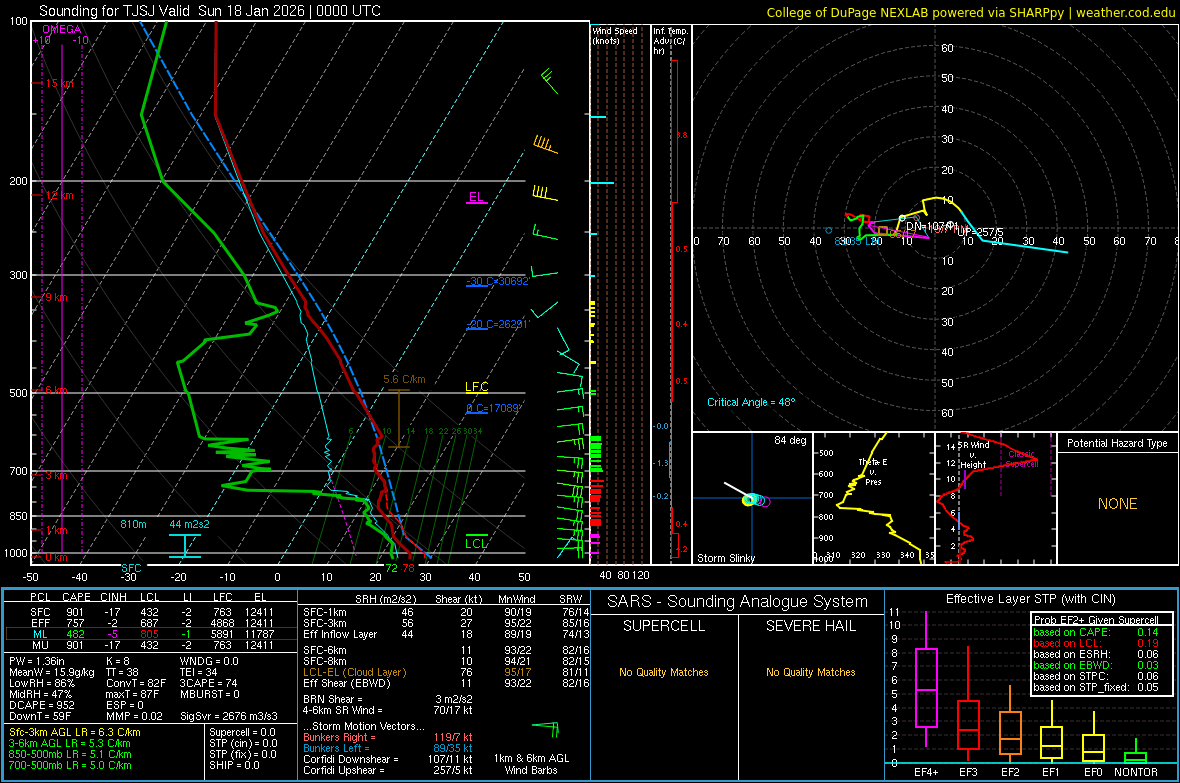1180x783 pixels.
Task: Click the 44 m2s2 helicity label
Action: click(190, 524)
